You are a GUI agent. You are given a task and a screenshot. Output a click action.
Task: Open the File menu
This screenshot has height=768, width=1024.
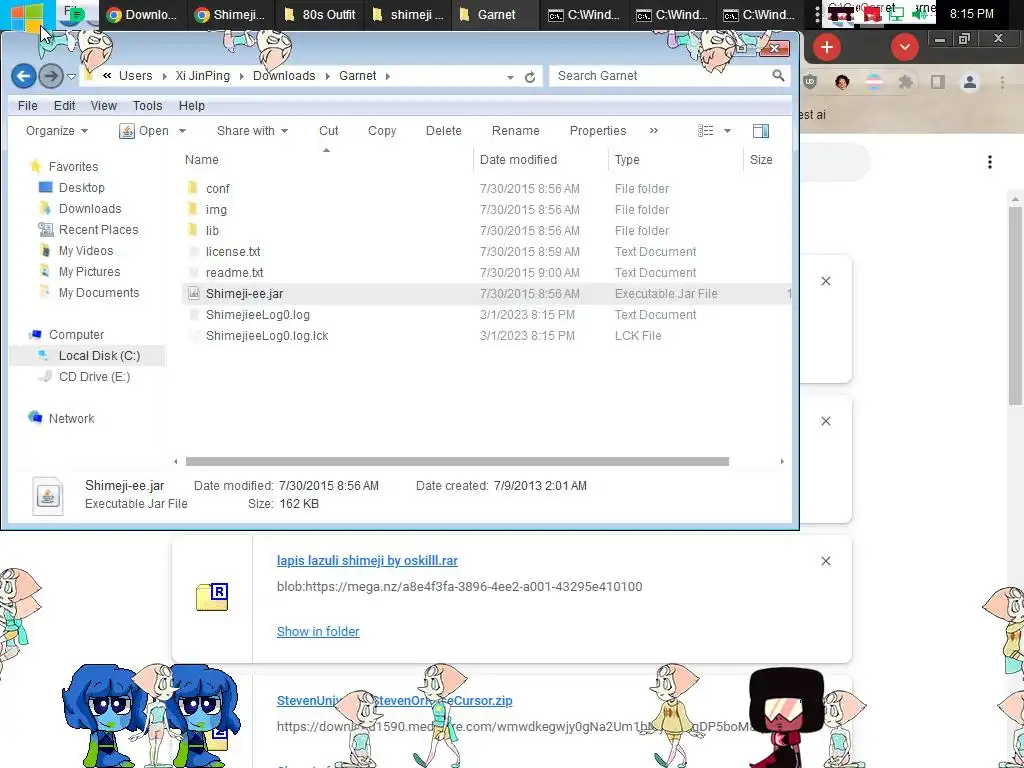pos(27,106)
